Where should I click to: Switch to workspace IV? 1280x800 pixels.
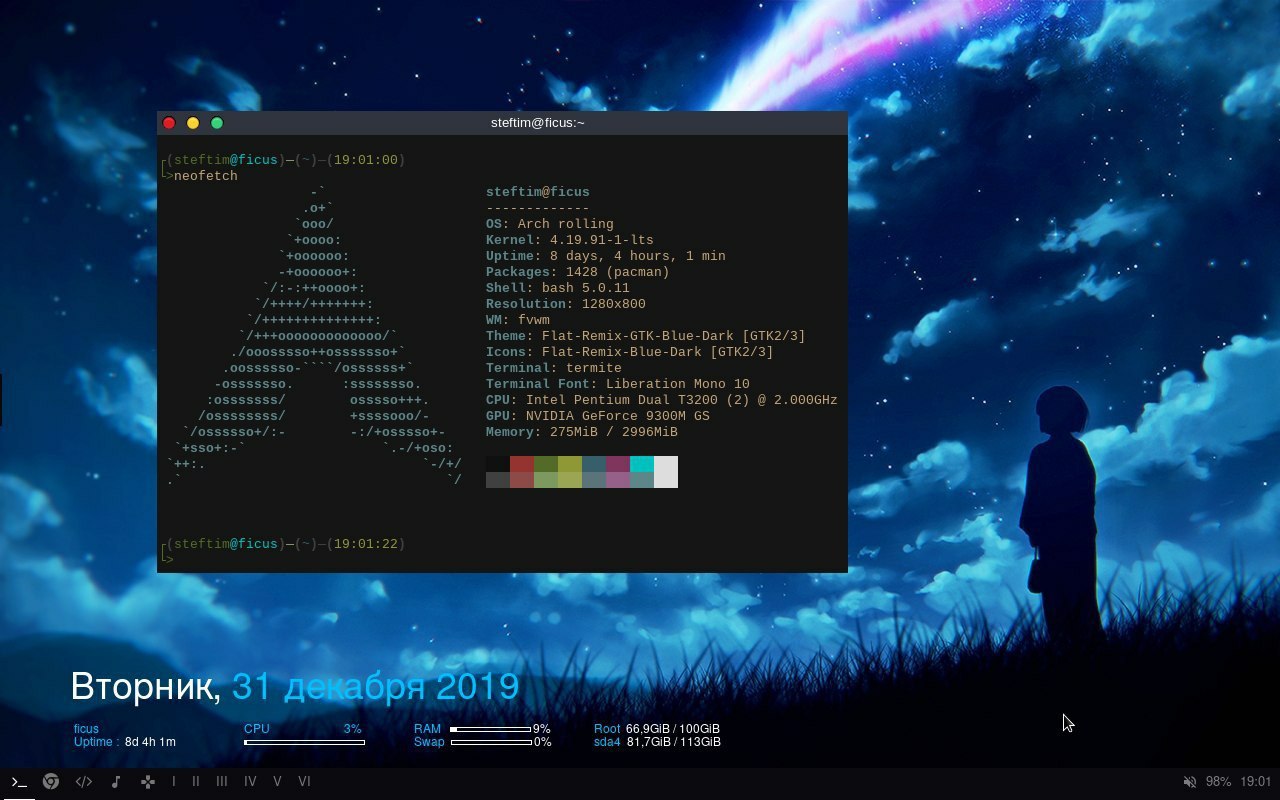coord(250,782)
